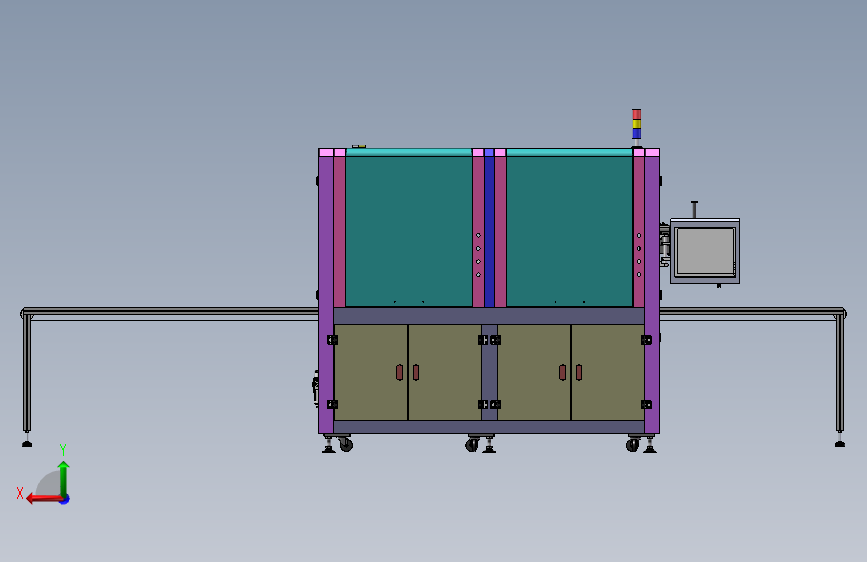Screen dimensions: 867x562
Task: Select the lower-left cabinet door hinge
Action: [x=332, y=404]
